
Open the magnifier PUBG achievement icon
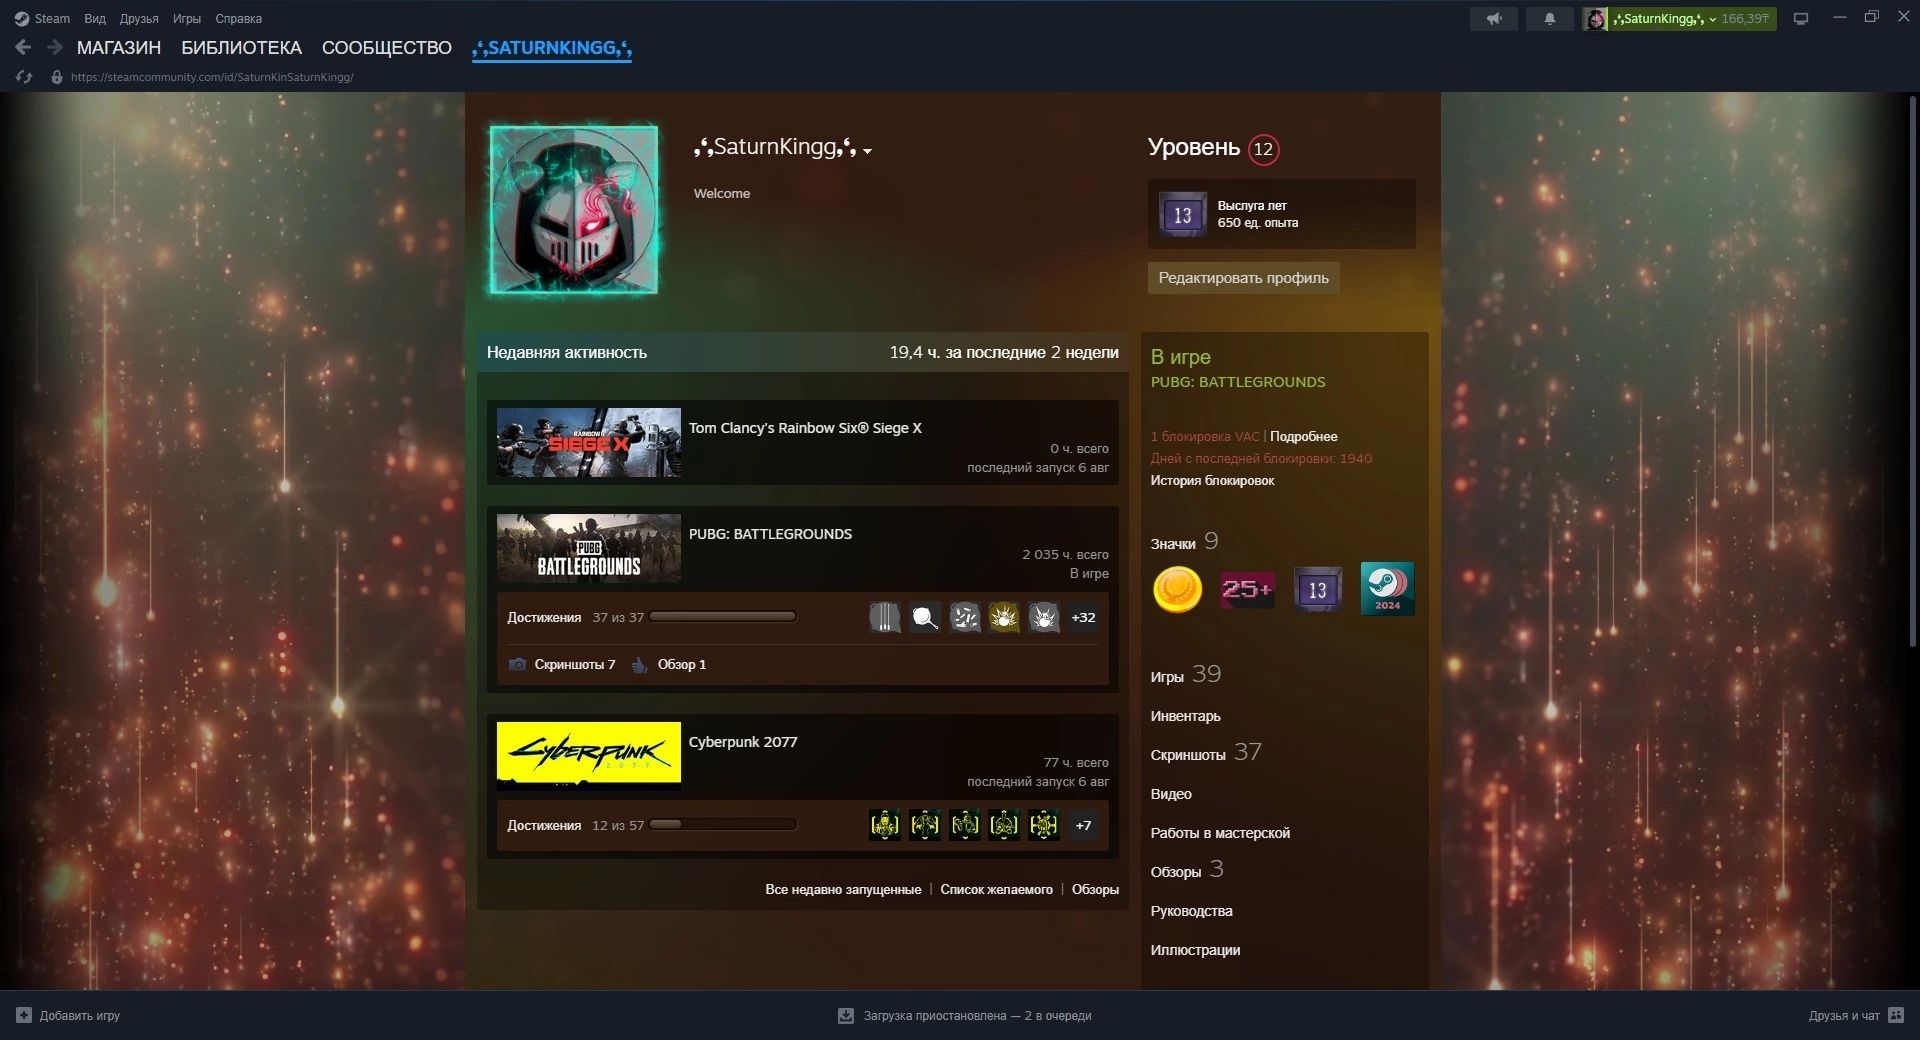tap(925, 618)
